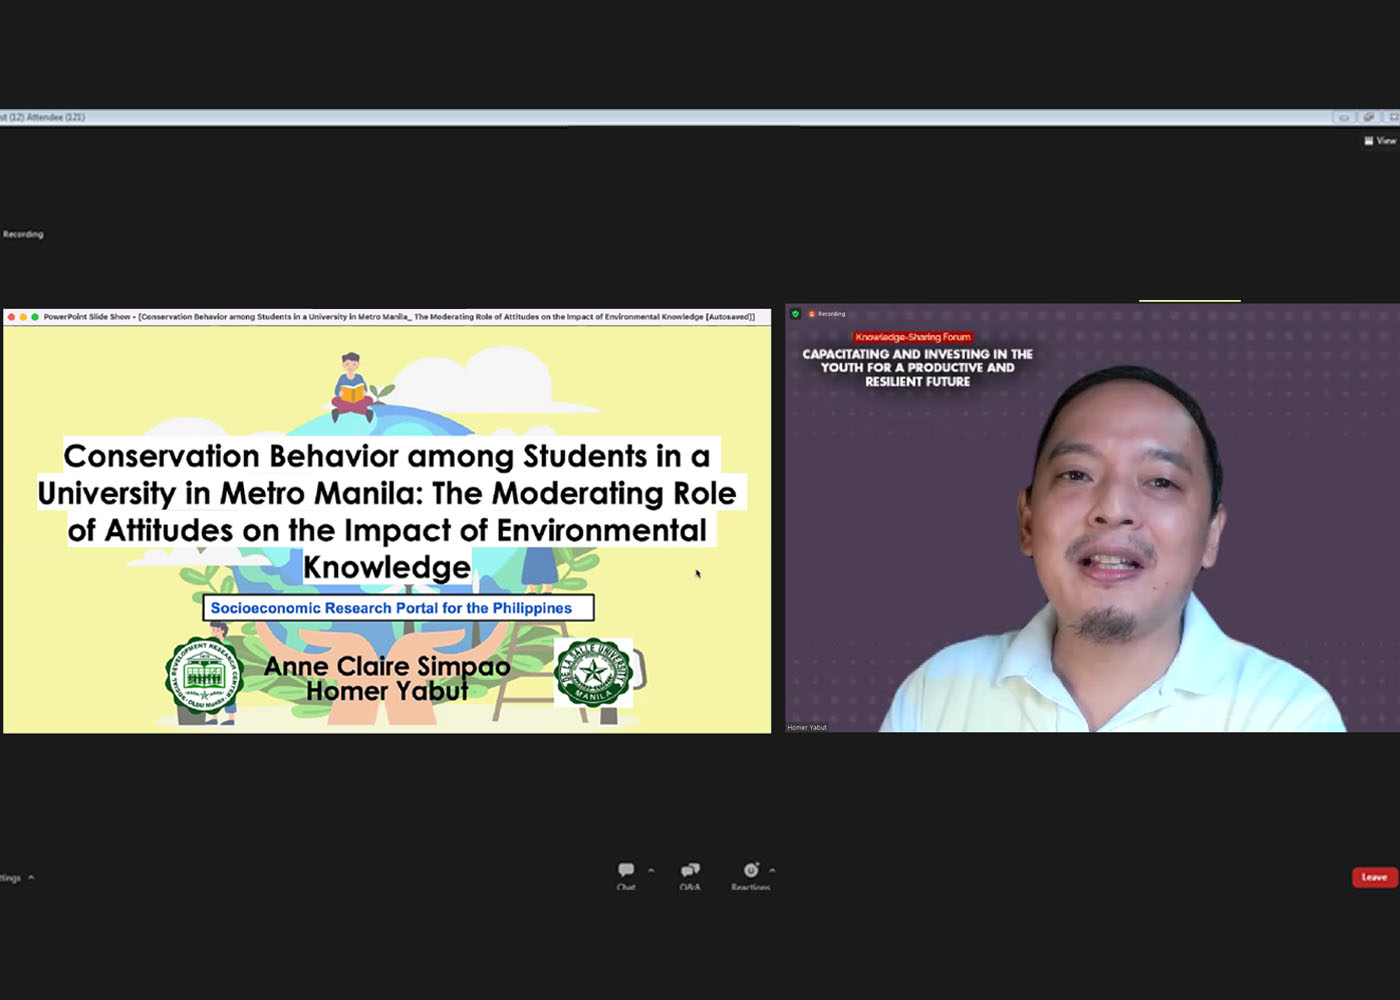Select the Homer Yabut speaker video thumbnail

[1092, 518]
